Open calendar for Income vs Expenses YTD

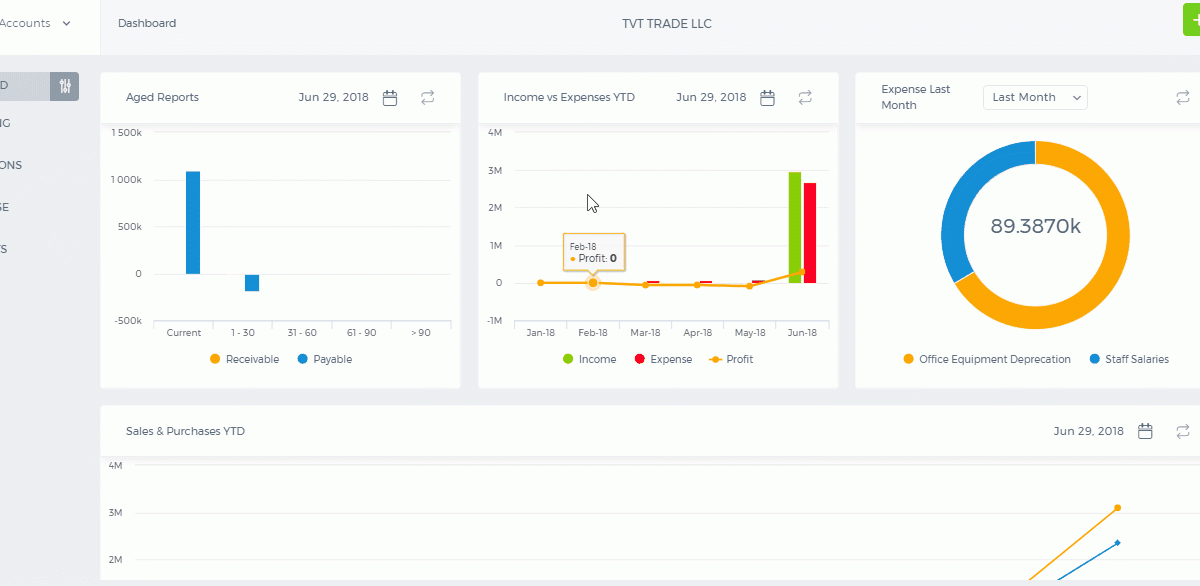coord(767,98)
